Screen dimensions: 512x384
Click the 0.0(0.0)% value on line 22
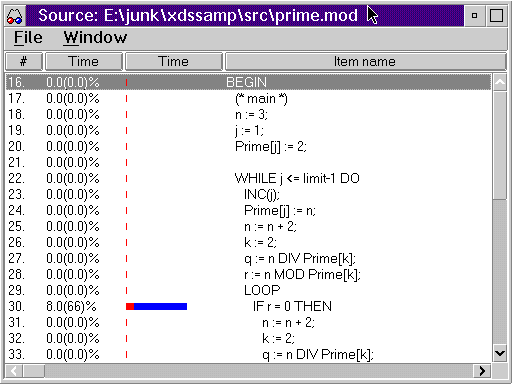tap(73, 178)
